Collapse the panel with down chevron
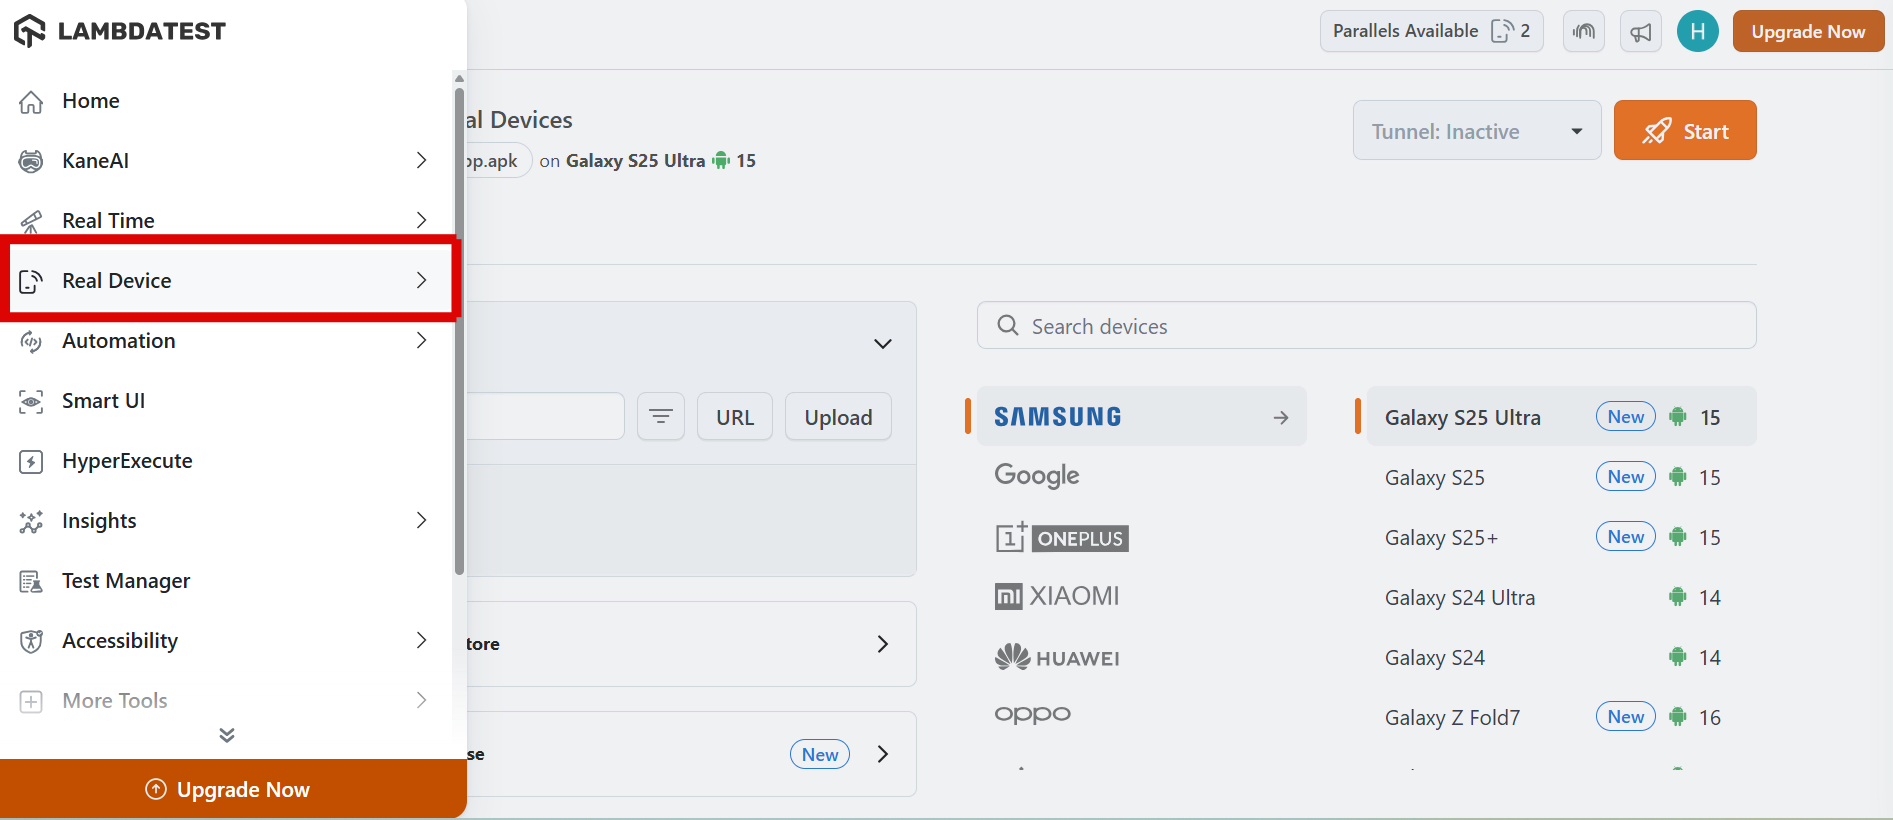 [882, 344]
